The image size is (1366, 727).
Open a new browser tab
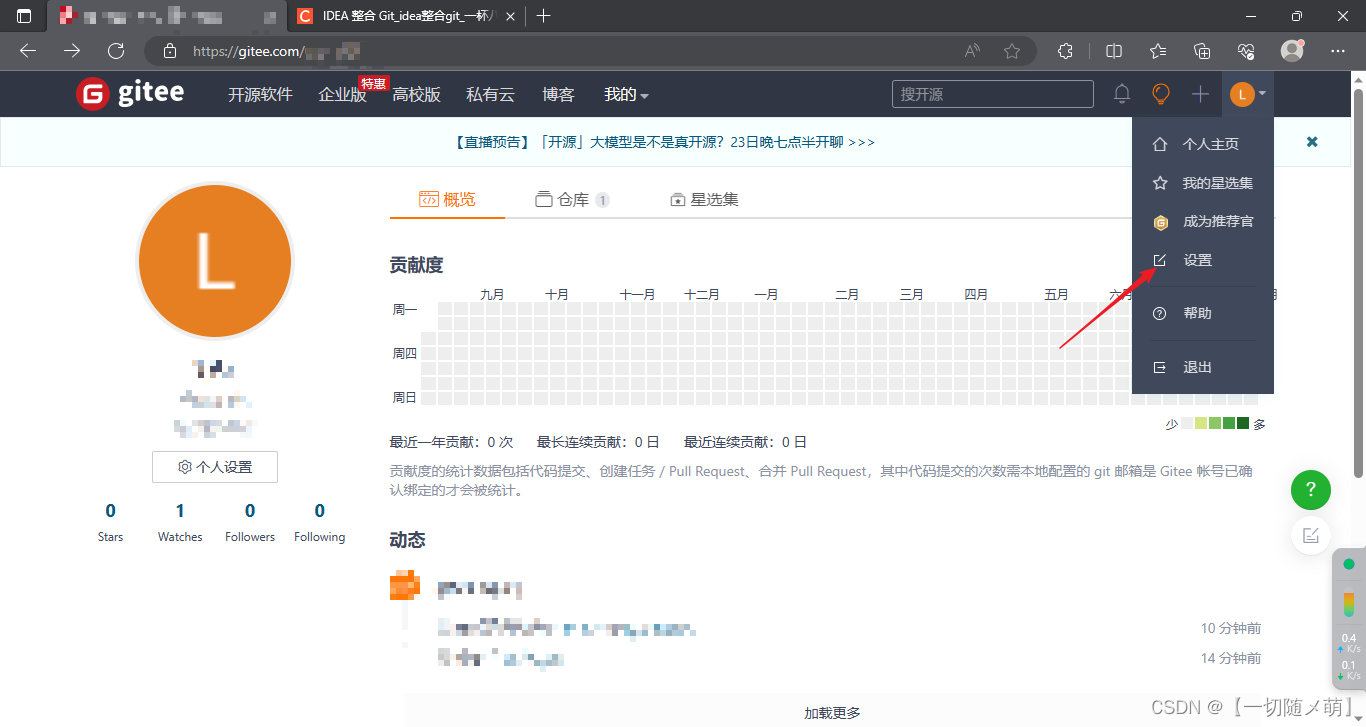pyautogui.click(x=543, y=16)
